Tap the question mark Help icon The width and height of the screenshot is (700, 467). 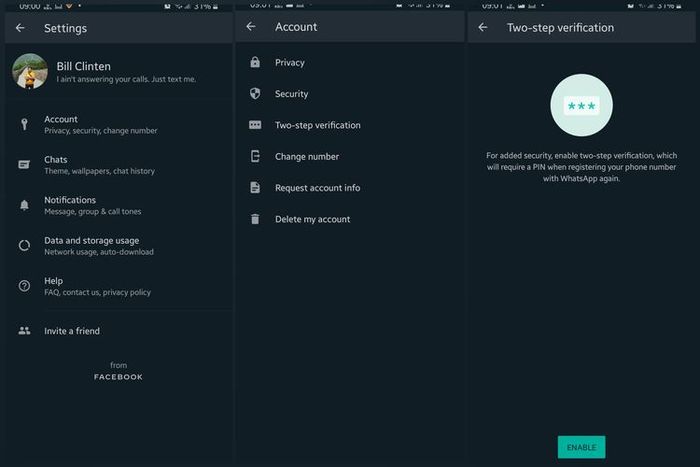coord(24,286)
